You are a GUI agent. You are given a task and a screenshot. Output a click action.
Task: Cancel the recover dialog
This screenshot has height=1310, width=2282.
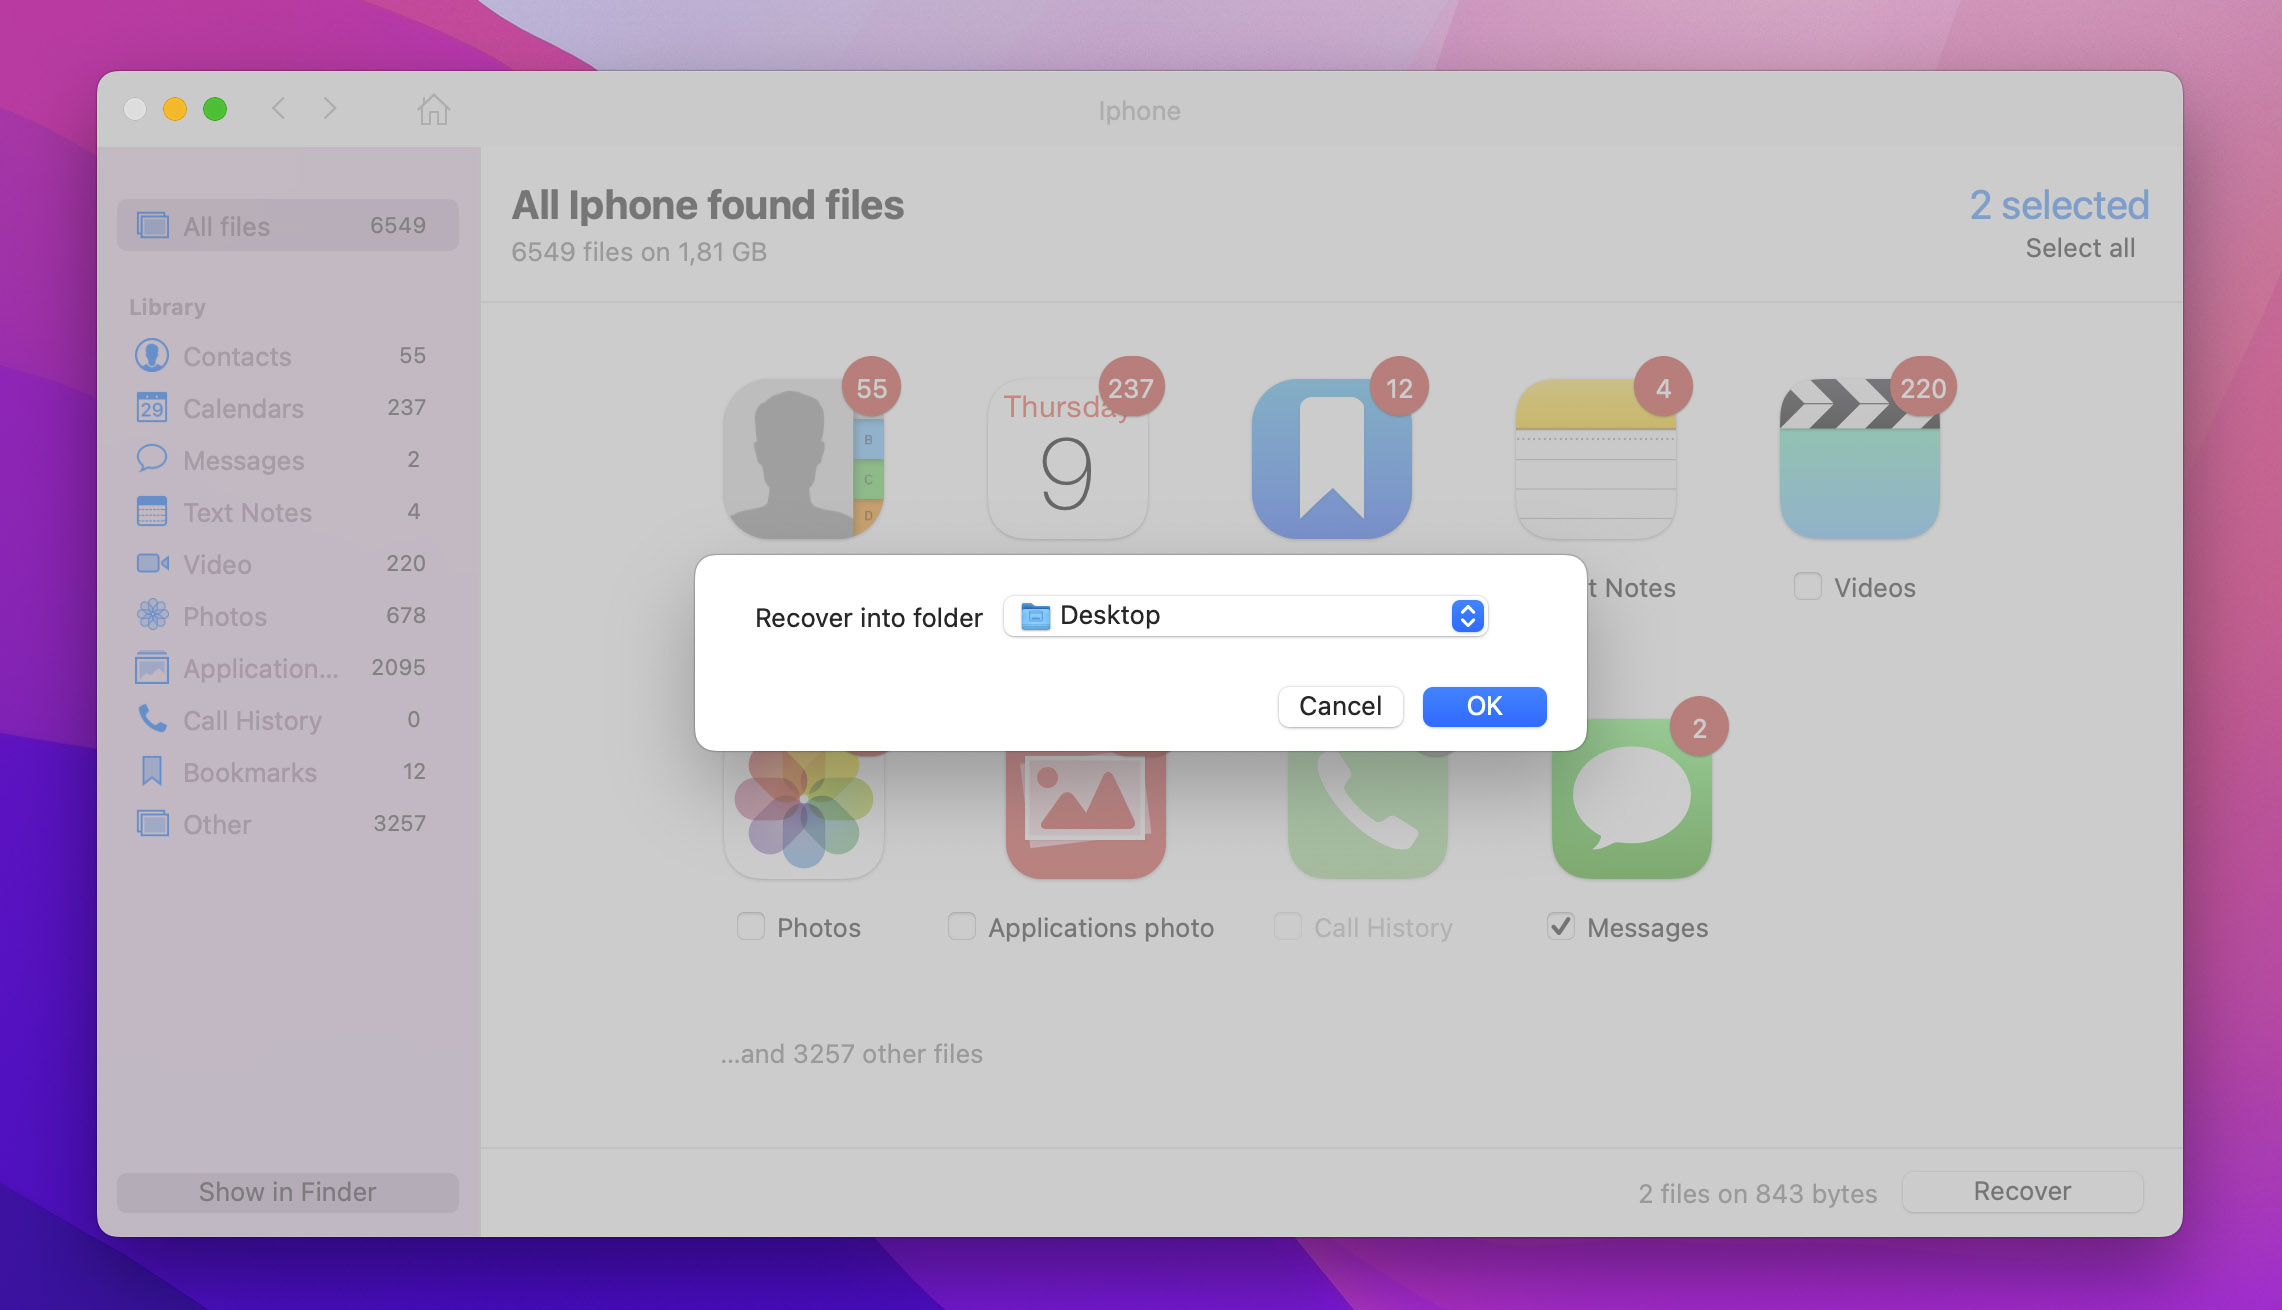[1340, 706]
